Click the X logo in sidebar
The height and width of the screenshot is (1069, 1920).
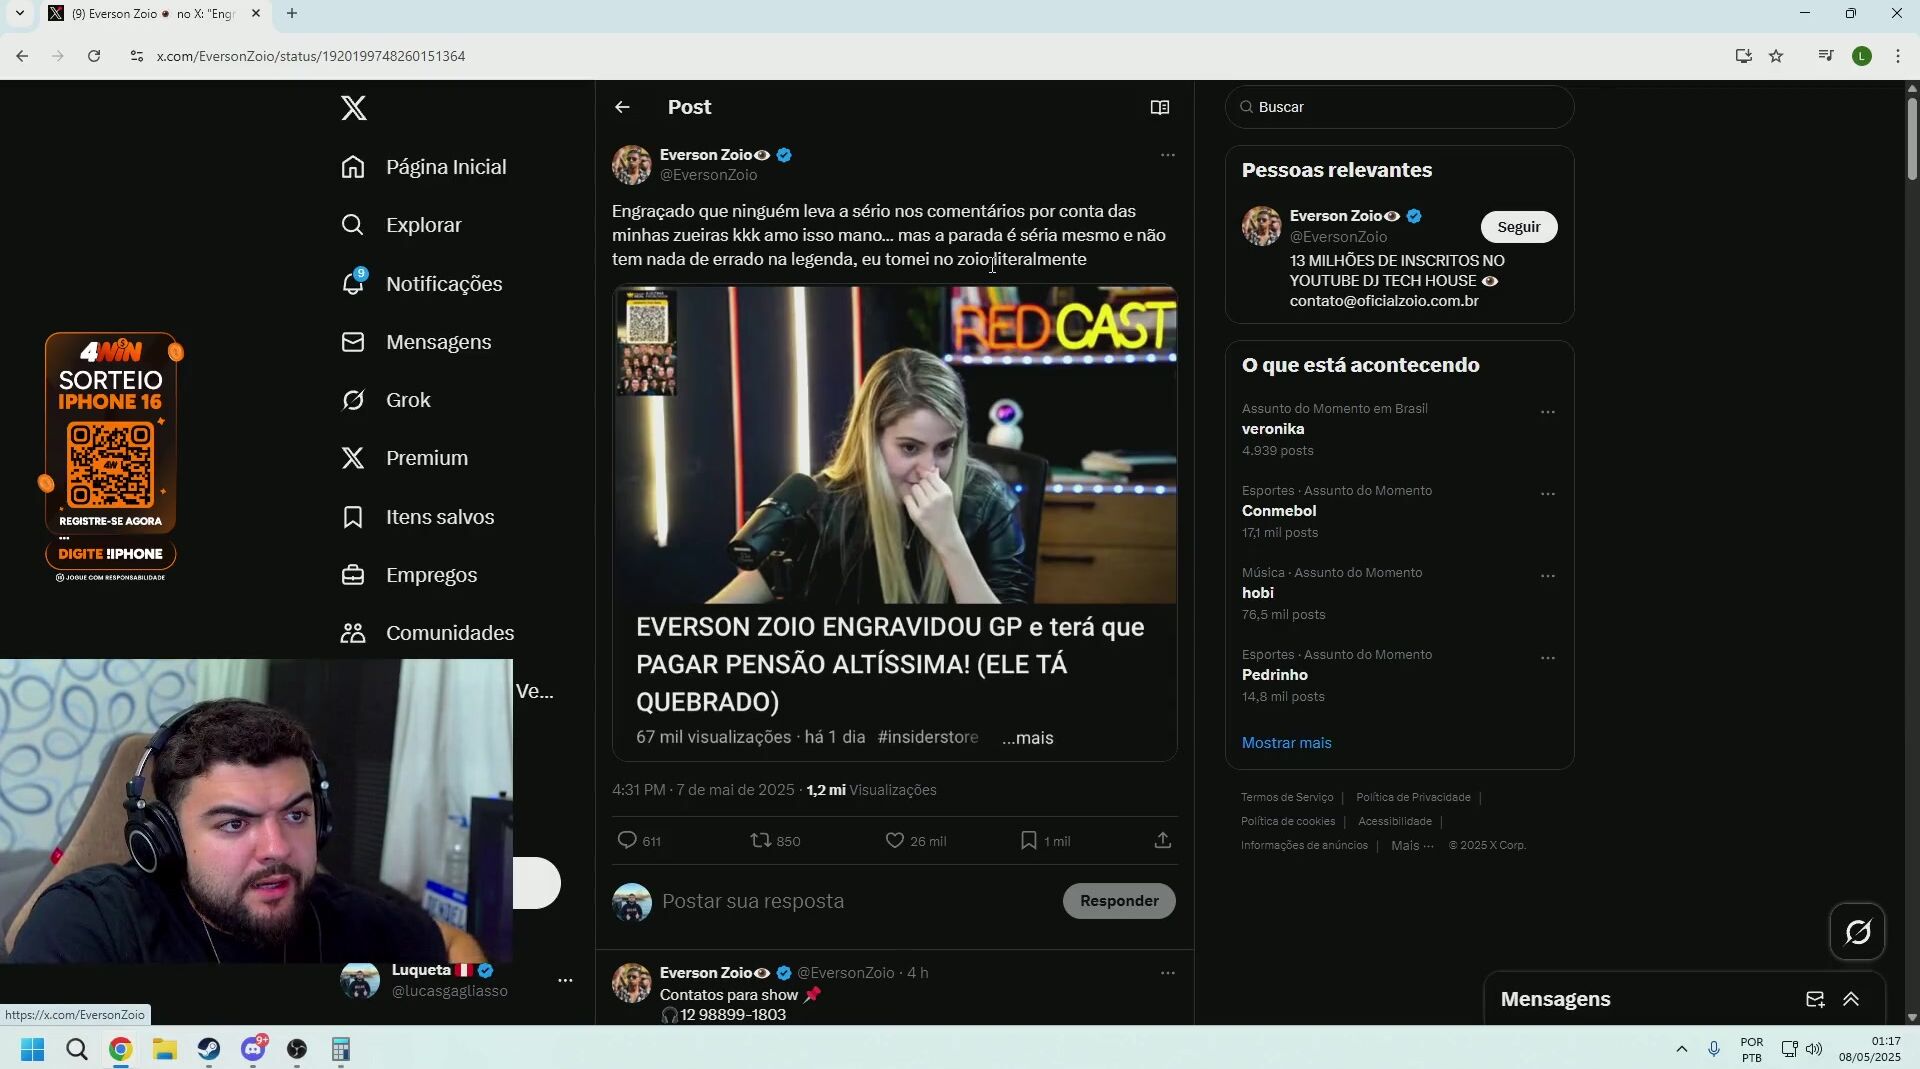pos(353,108)
